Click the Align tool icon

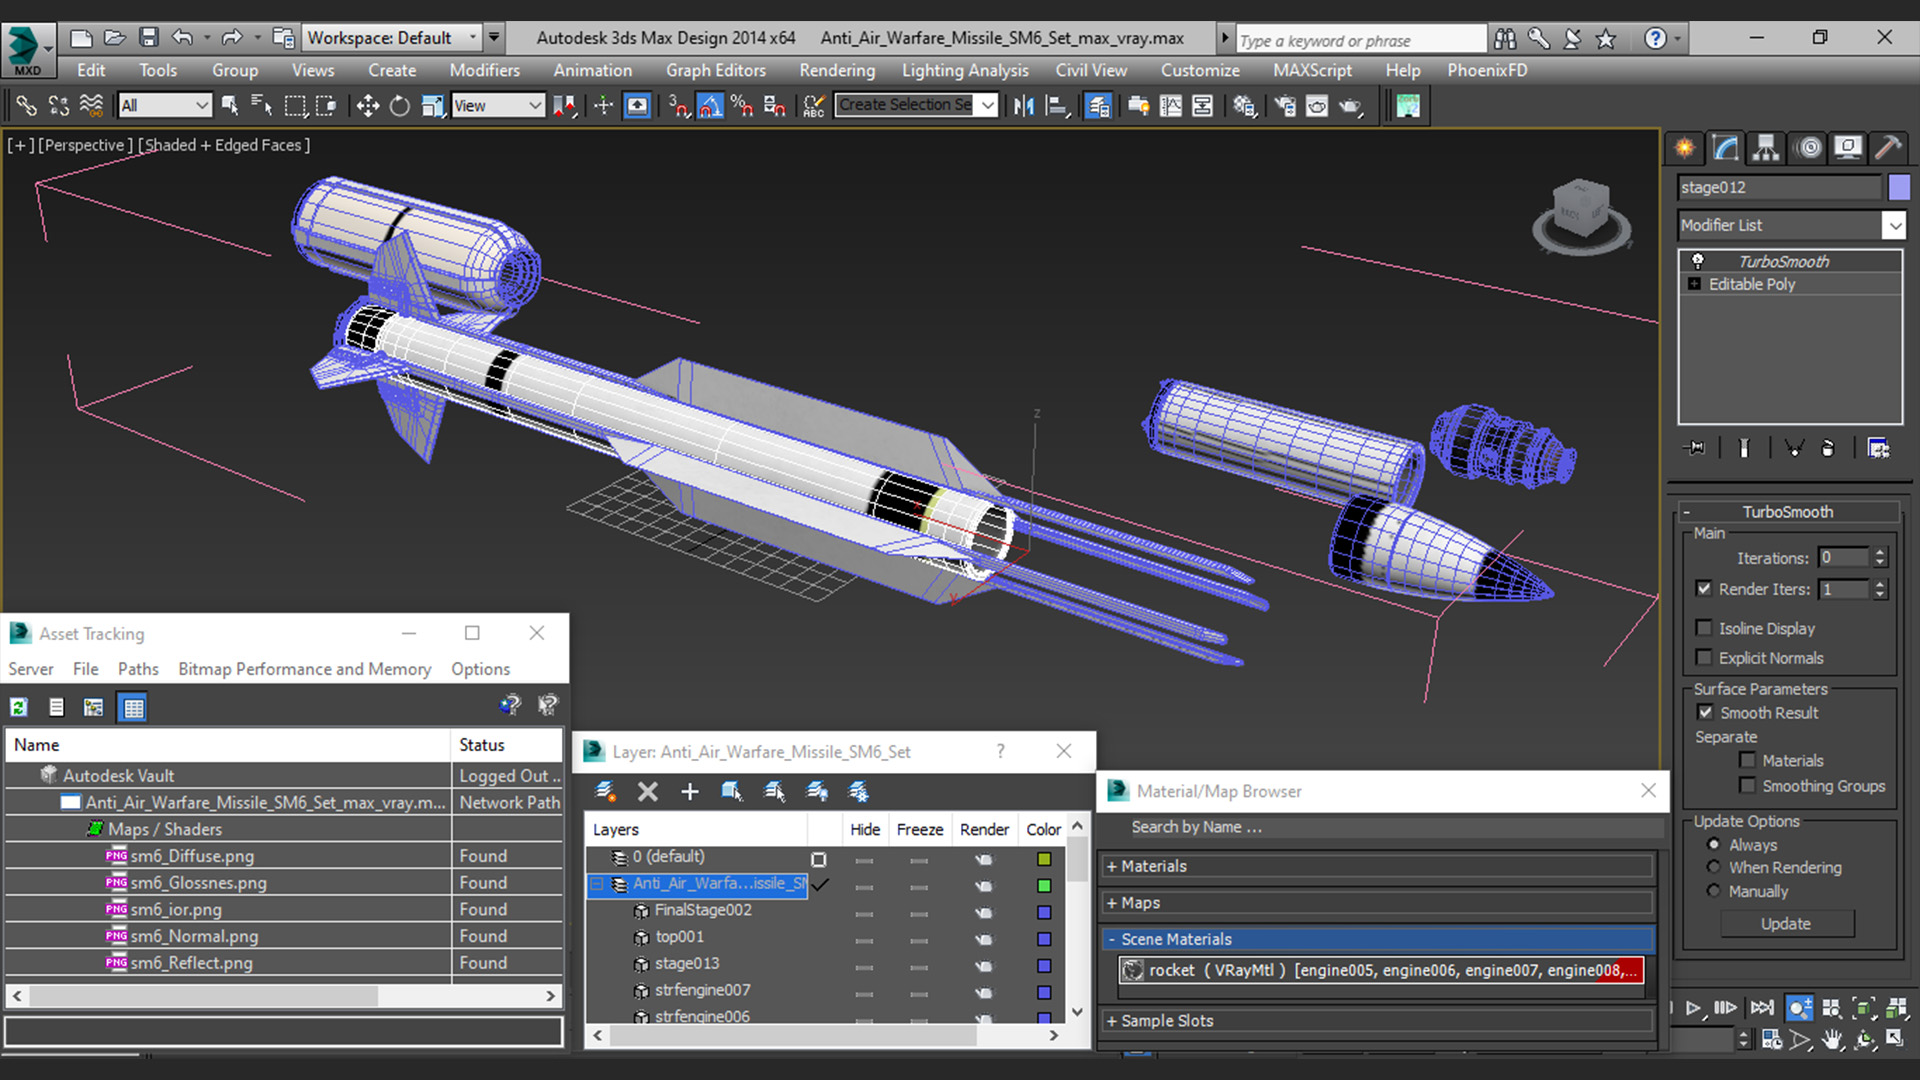click(x=1057, y=105)
